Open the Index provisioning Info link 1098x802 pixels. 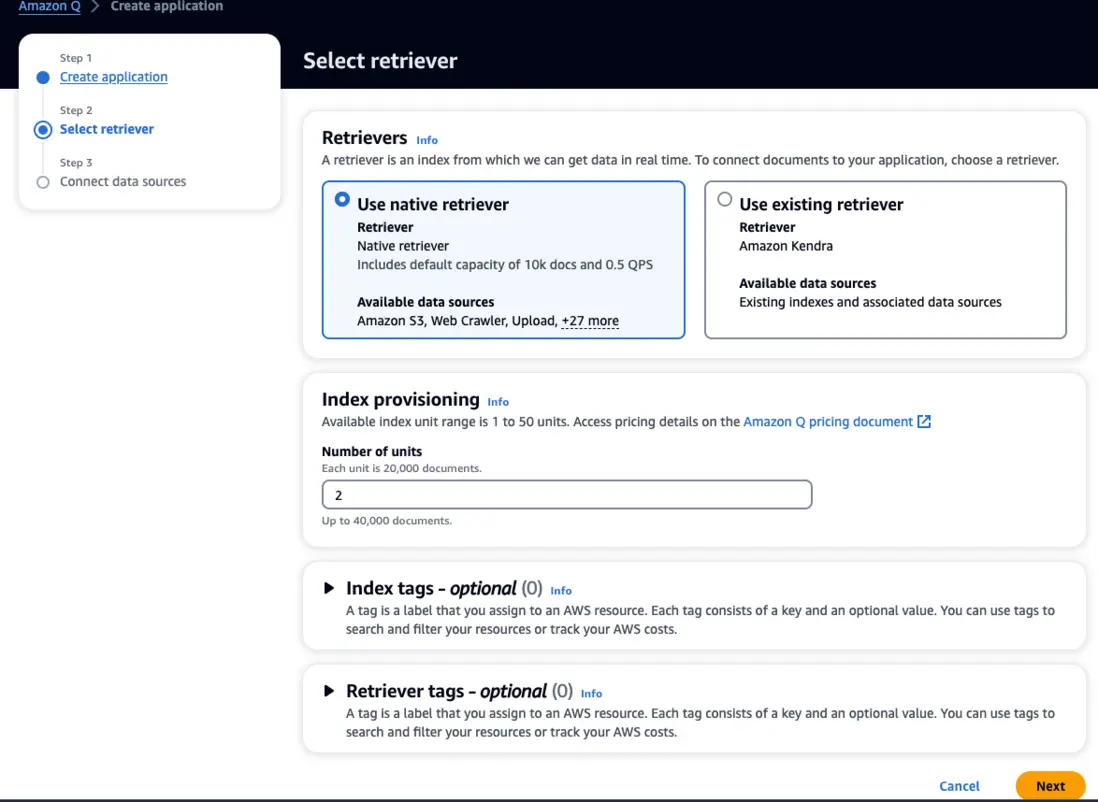[498, 402]
